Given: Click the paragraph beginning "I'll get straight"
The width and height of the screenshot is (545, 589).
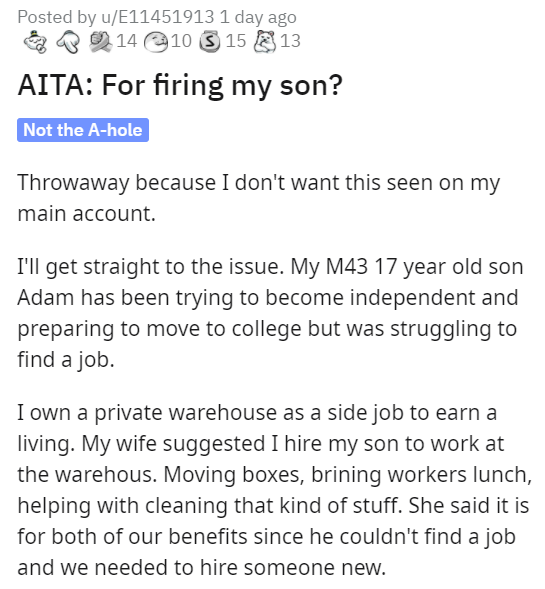Looking at the screenshot, I should coord(270,313).
